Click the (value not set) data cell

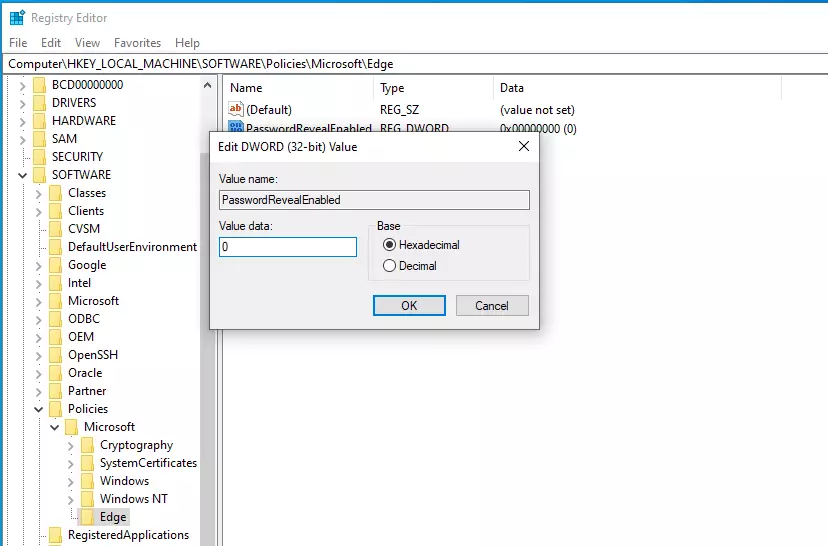(x=537, y=109)
